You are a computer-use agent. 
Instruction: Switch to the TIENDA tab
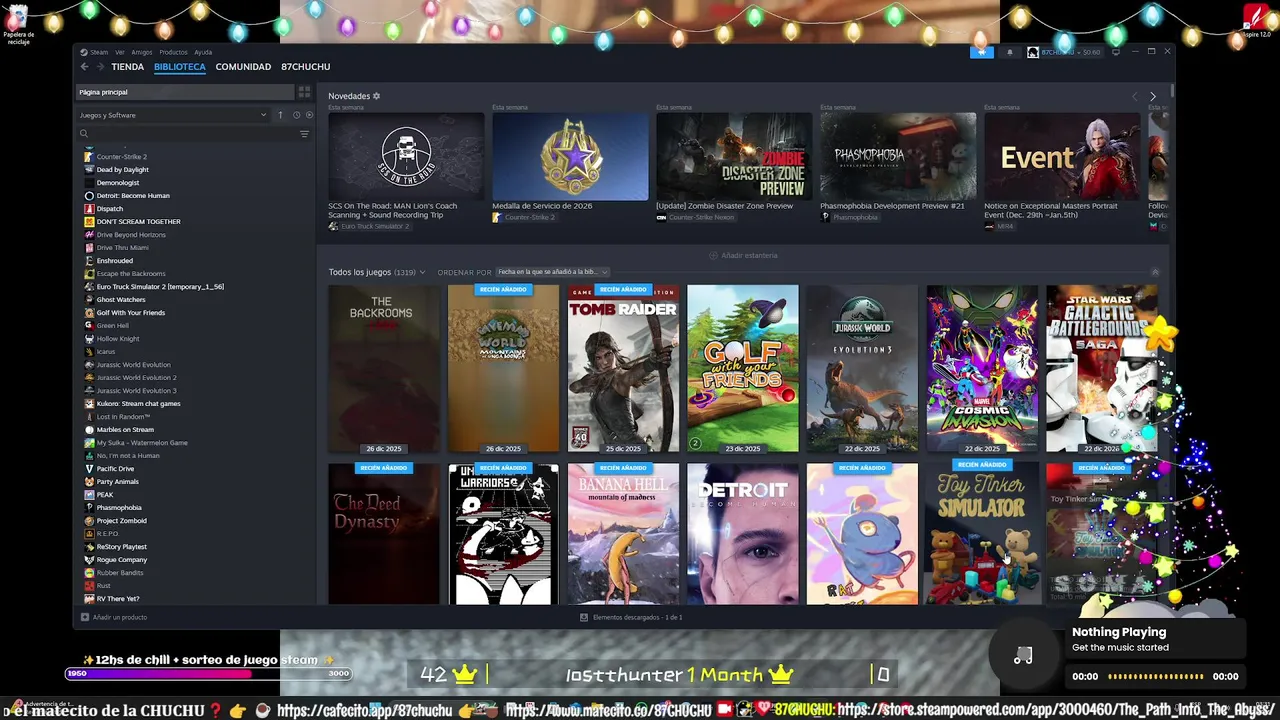click(x=127, y=67)
